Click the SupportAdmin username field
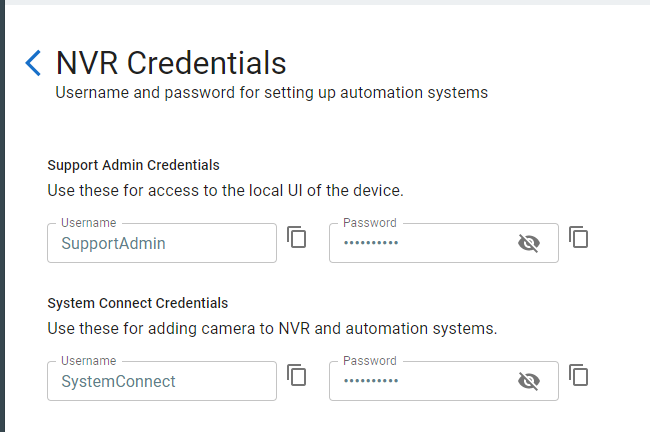This screenshot has height=432, width=650. coord(160,243)
